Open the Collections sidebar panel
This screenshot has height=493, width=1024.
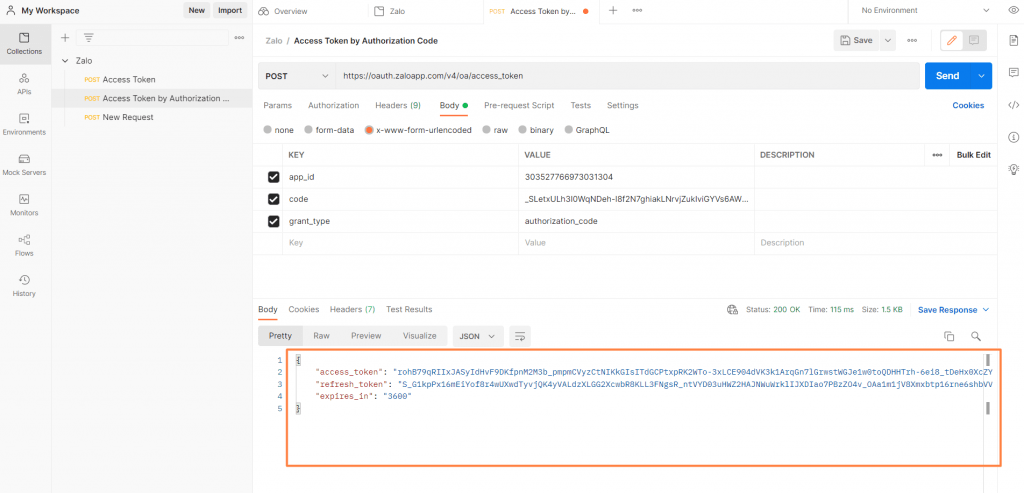click(x=24, y=43)
